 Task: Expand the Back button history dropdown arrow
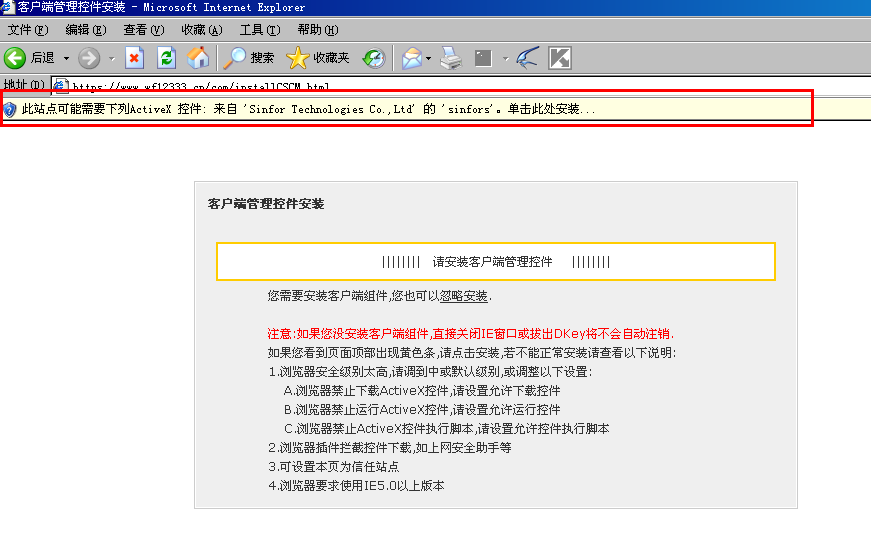click(x=67, y=58)
